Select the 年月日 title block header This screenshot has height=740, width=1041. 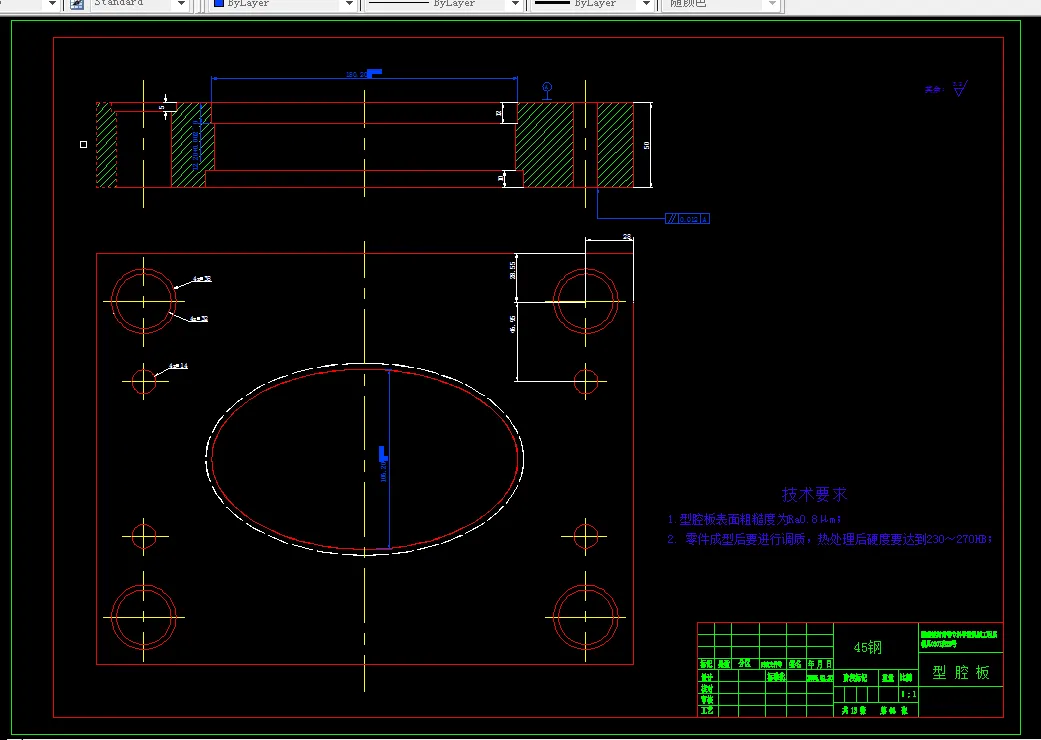coord(819,664)
